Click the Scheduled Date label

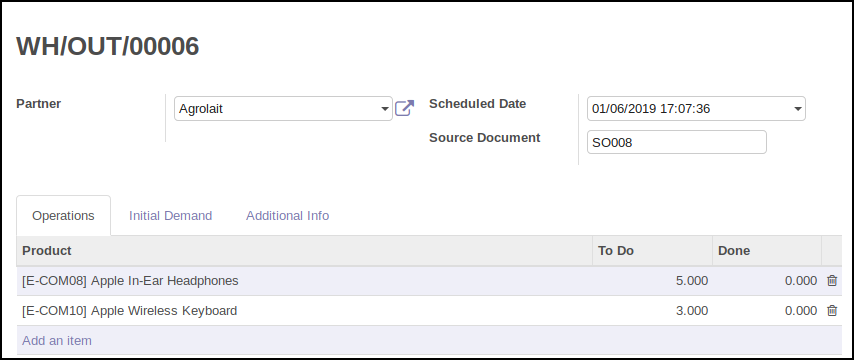click(x=478, y=103)
